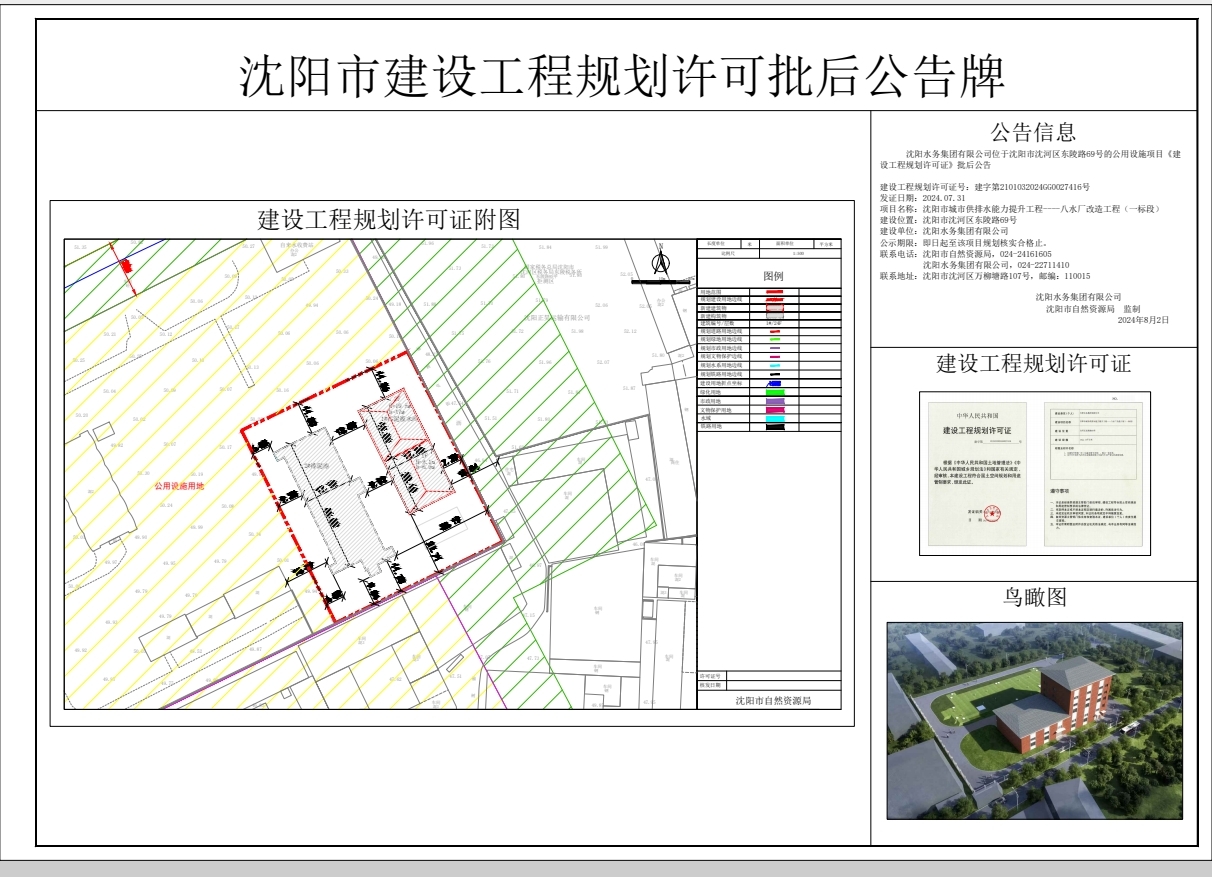The image size is (1212, 877).
Task: Click the red 公用设施用地 map label
Action: tap(178, 486)
